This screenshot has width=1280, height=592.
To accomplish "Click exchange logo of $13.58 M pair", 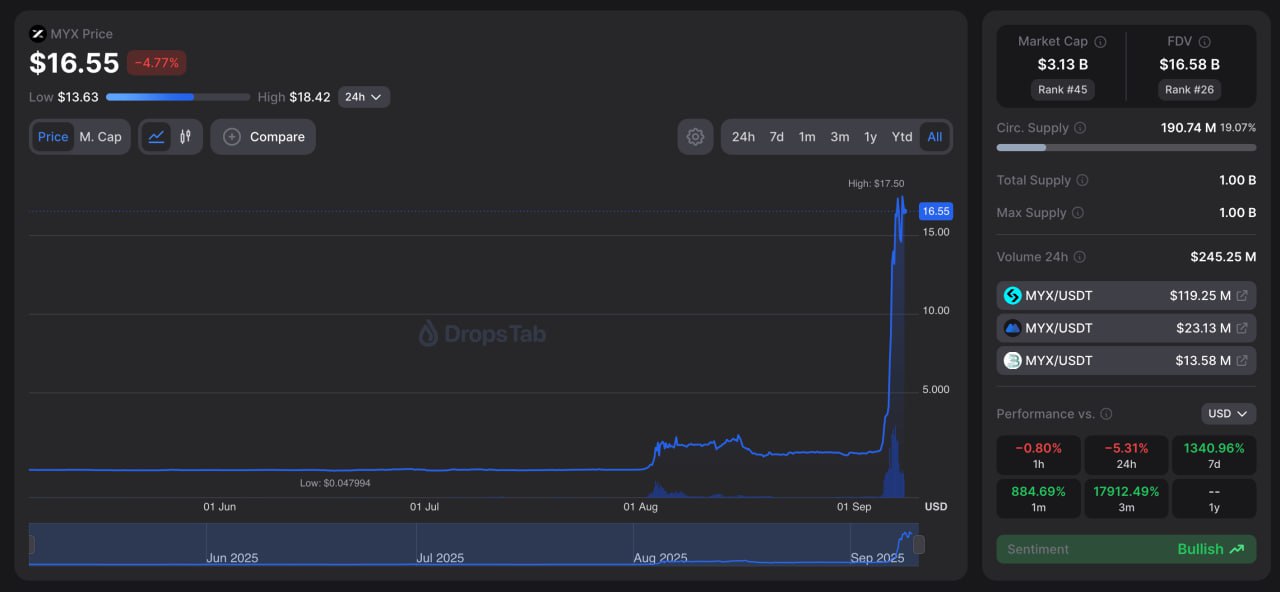I will [1012, 360].
